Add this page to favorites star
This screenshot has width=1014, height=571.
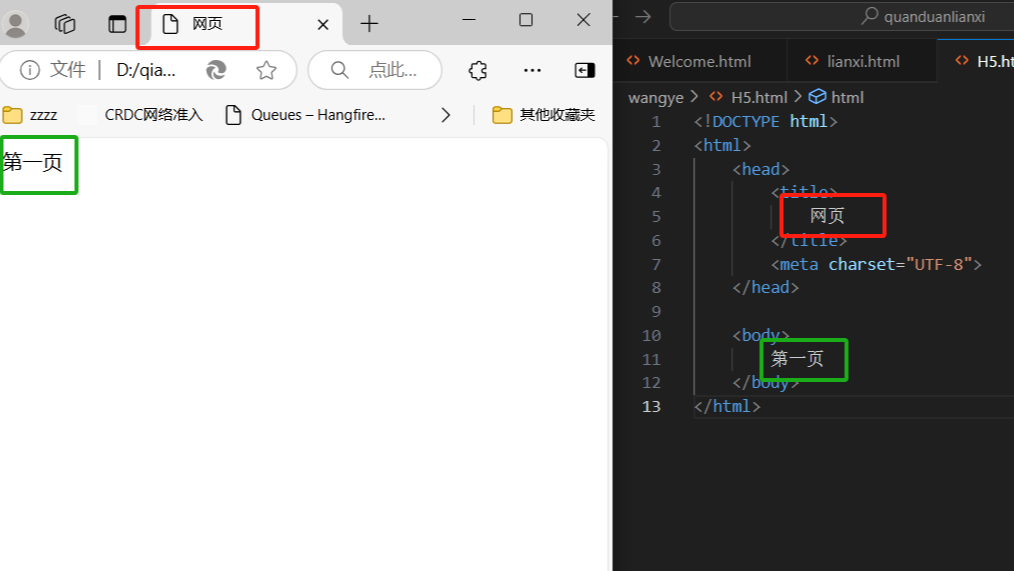(266, 70)
